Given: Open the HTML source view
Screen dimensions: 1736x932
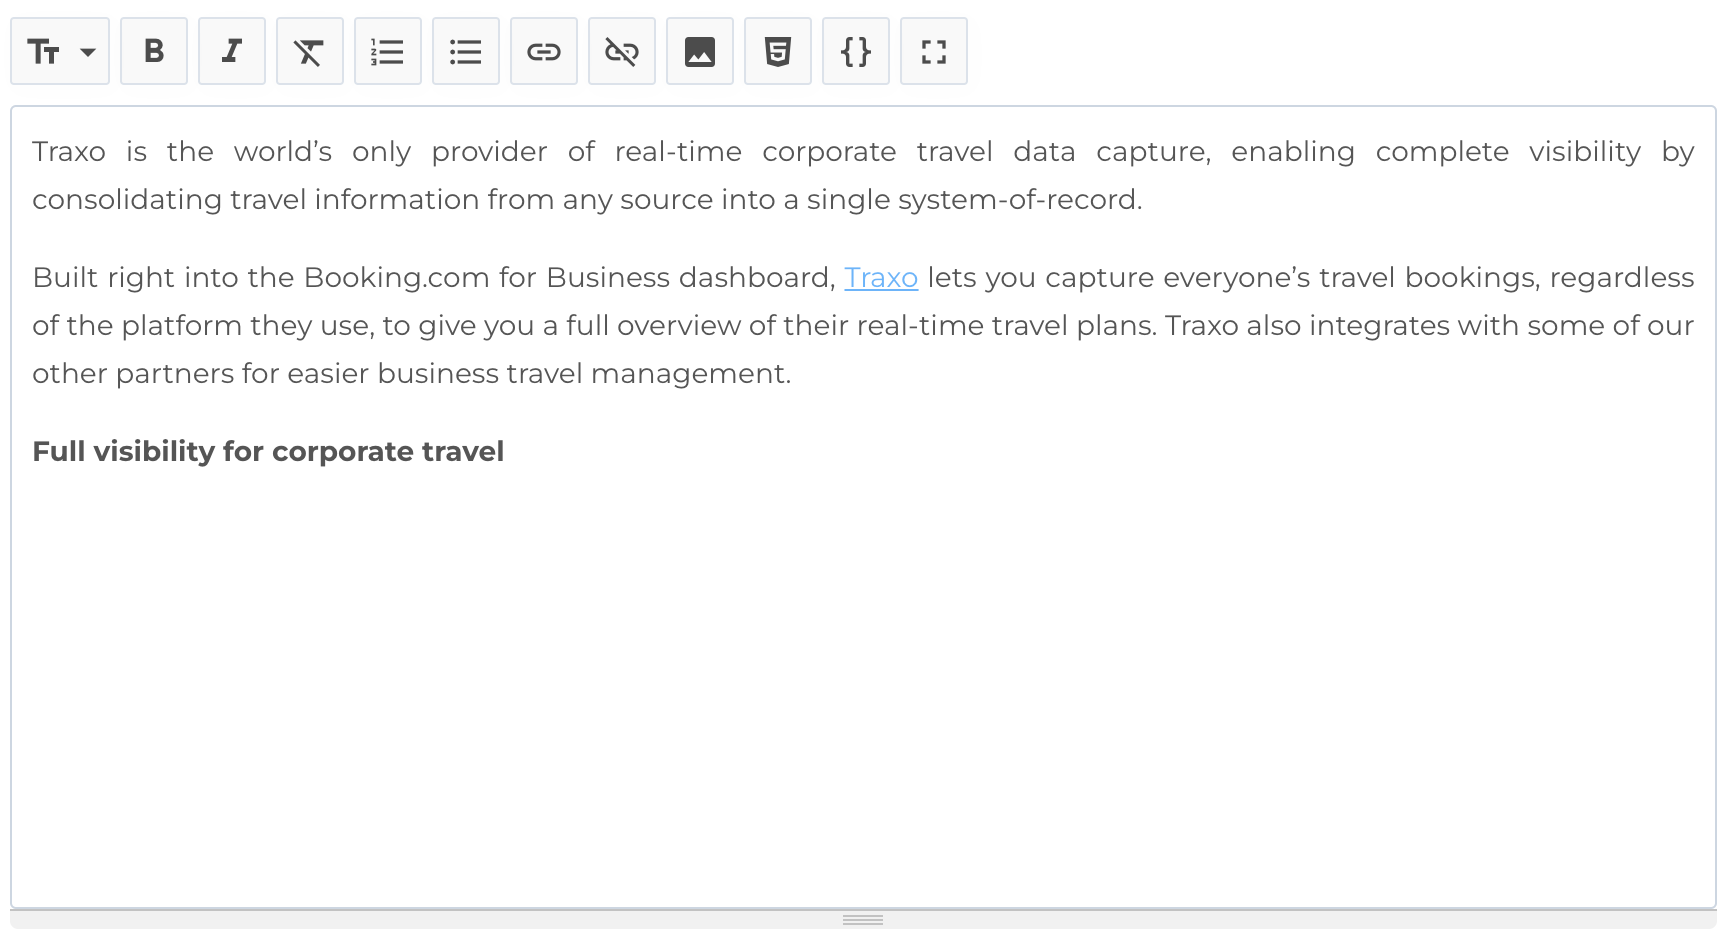Looking at the screenshot, I should (x=777, y=51).
